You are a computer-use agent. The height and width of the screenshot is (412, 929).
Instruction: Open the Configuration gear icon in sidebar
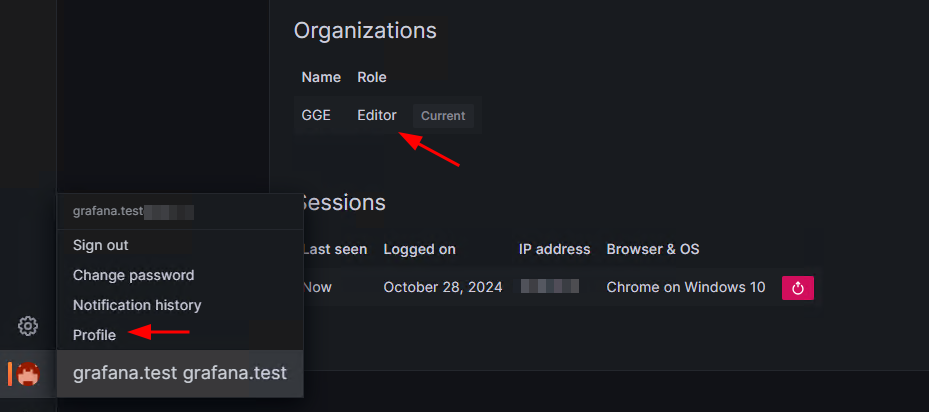(x=28, y=325)
